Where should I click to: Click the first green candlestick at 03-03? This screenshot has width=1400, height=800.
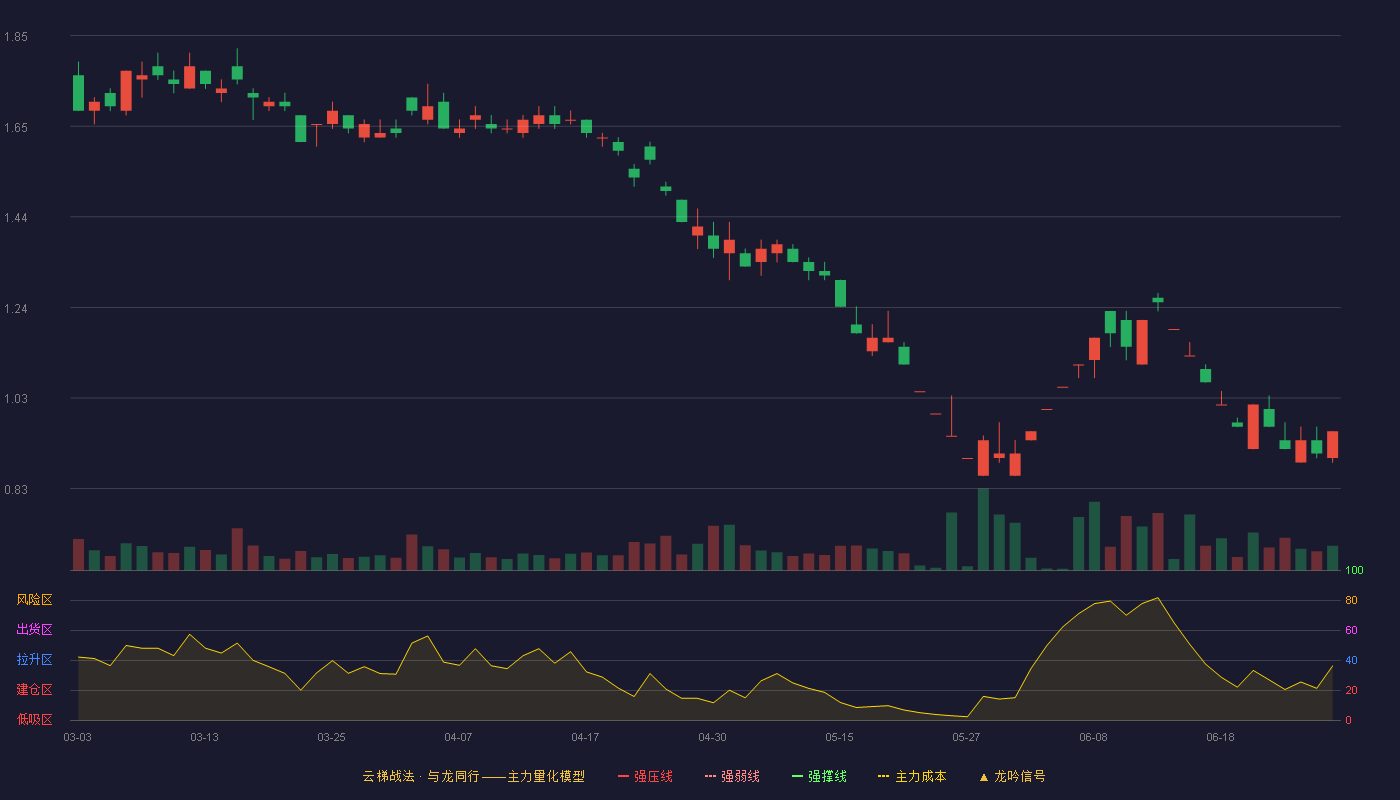click(x=78, y=92)
